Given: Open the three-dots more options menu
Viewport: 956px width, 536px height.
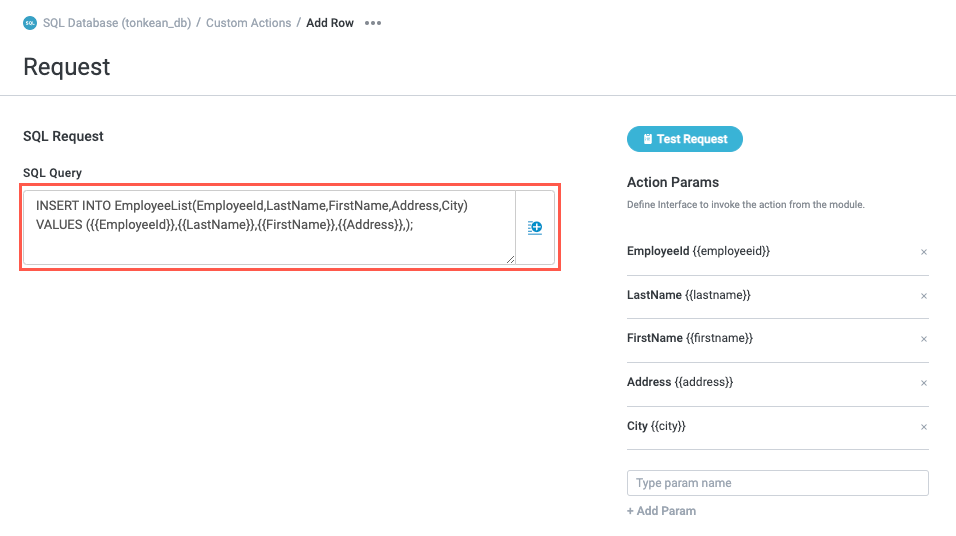Looking at the screenshot, I should point(373,23).
